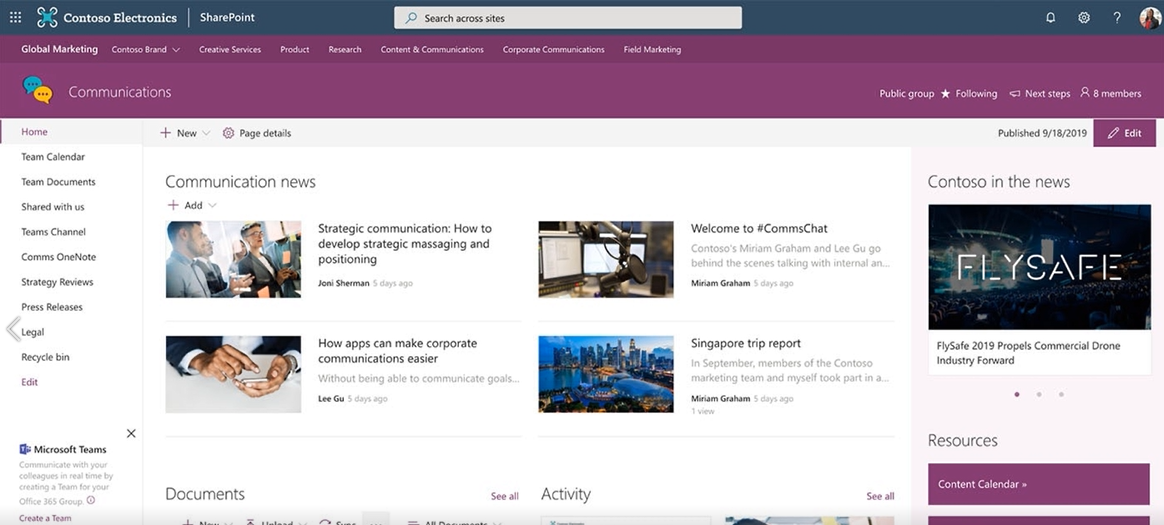Viewport: 1164px width, 525px height.
Task: Open Legal in left navigation
Action: click(33, 332)
